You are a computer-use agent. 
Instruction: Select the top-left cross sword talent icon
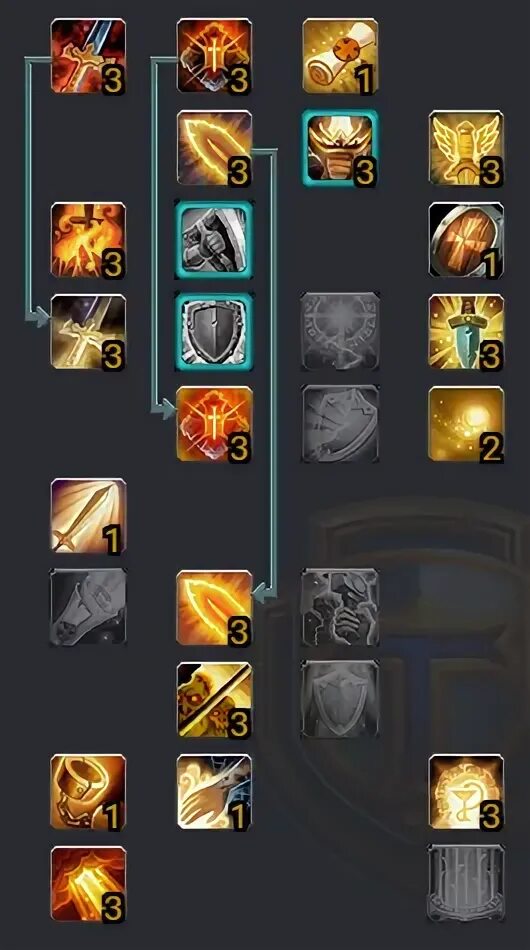pos(88,56)
